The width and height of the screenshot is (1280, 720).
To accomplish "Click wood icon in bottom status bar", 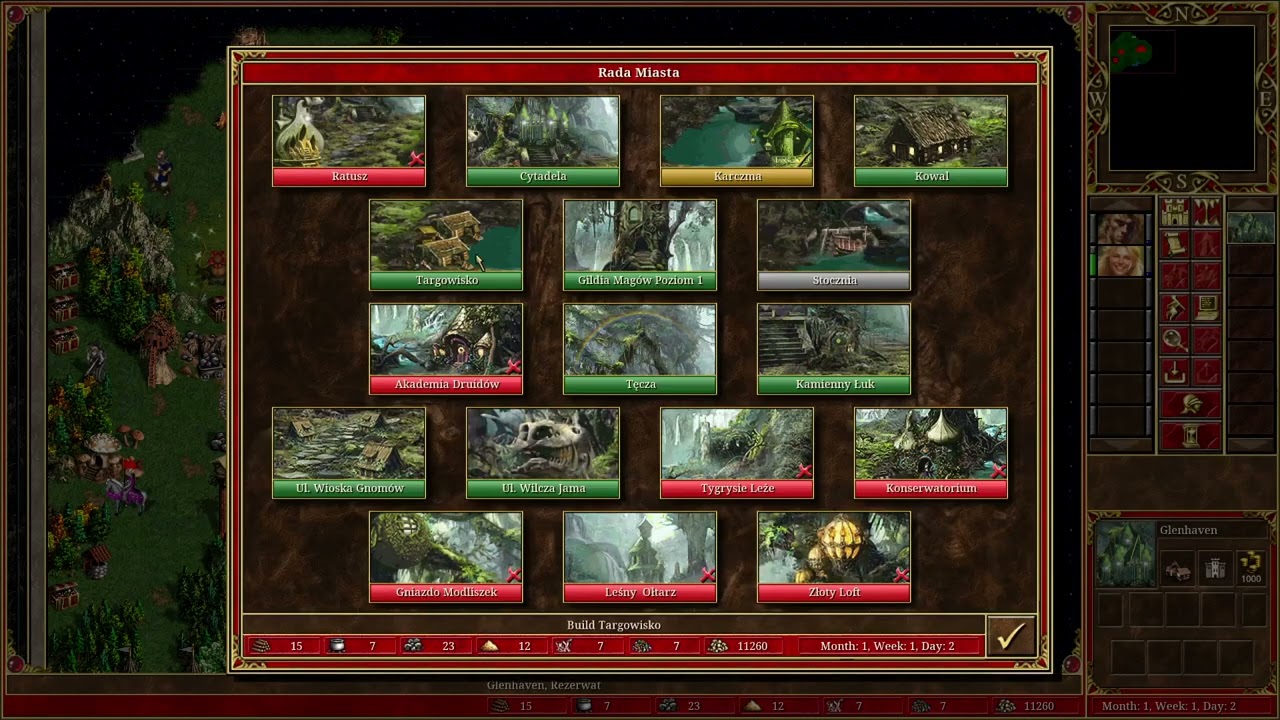I will click(x=498, y=706).
